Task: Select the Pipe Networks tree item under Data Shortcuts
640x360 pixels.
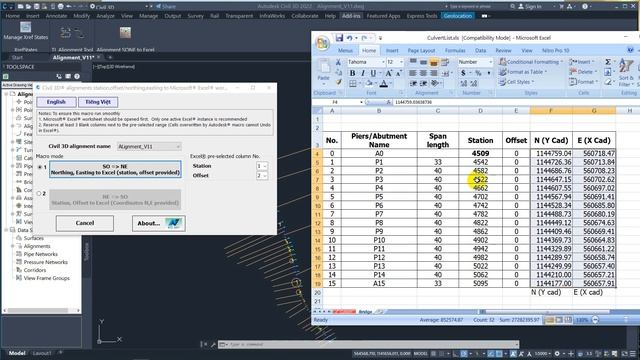Action: (x=40, y=254)
